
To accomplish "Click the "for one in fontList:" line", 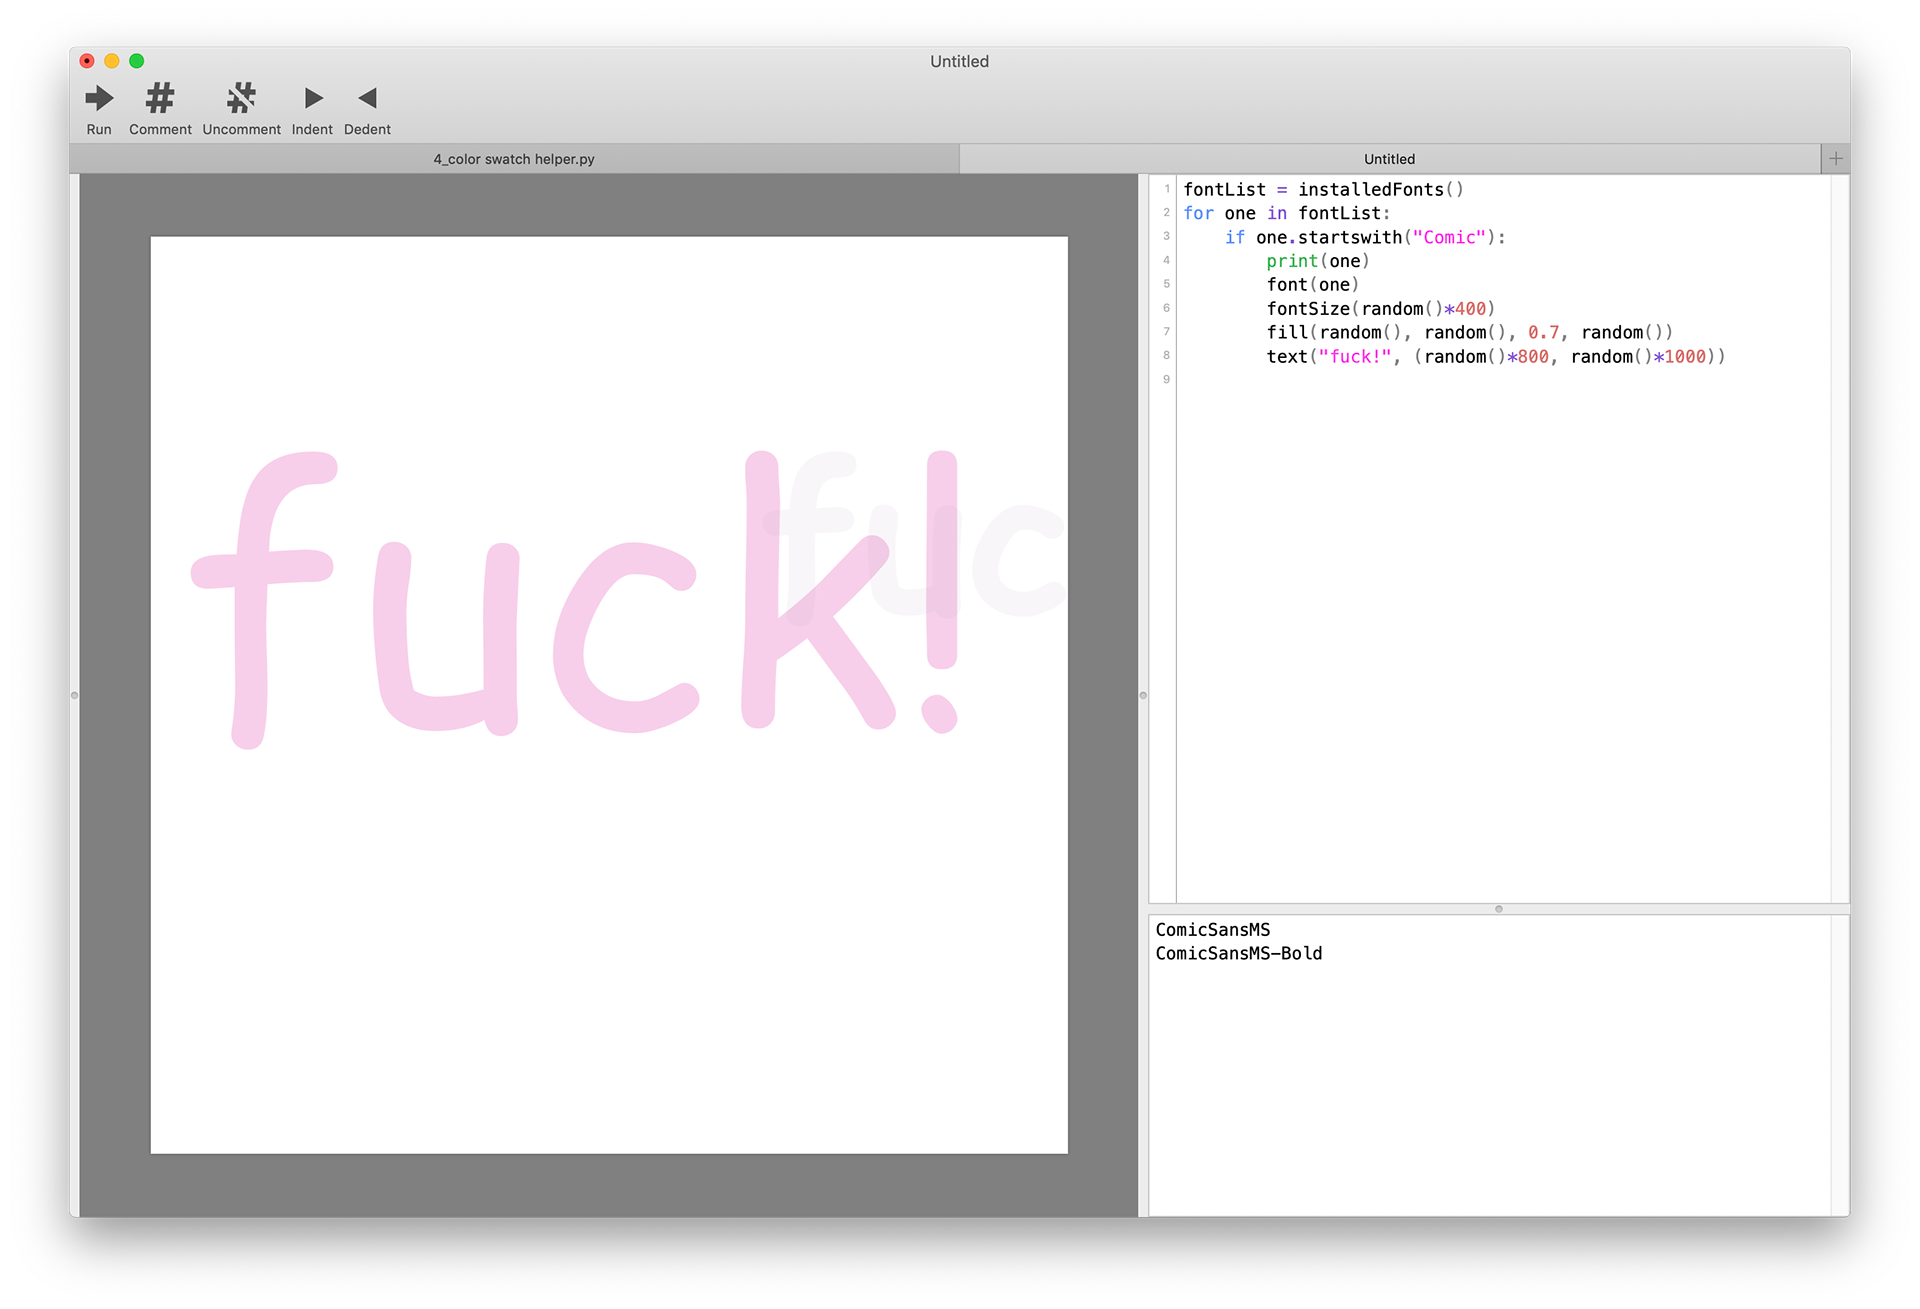I will [1286, 214].
